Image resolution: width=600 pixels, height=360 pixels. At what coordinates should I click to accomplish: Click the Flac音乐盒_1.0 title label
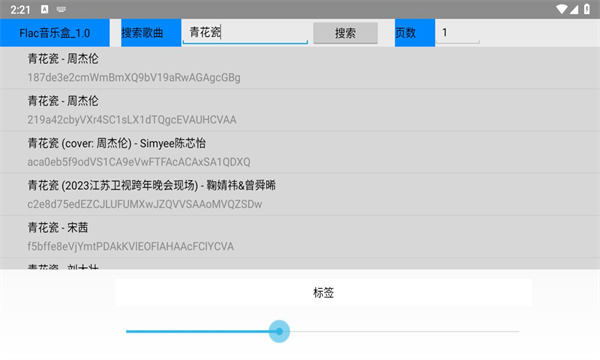pyautogui.click(x=55, y=33)
